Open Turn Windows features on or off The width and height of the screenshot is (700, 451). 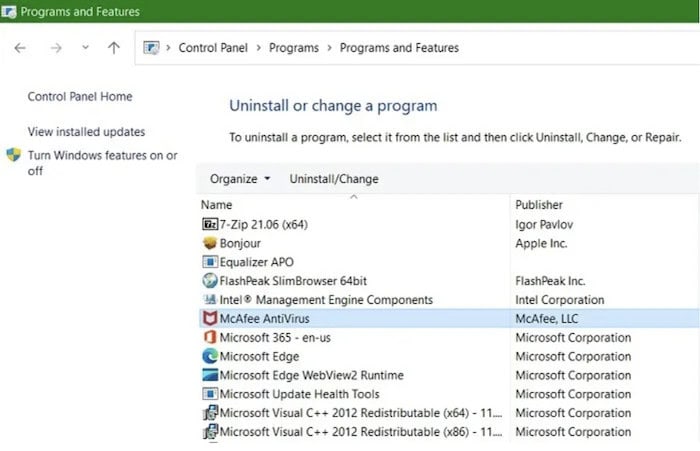[102, 163]
